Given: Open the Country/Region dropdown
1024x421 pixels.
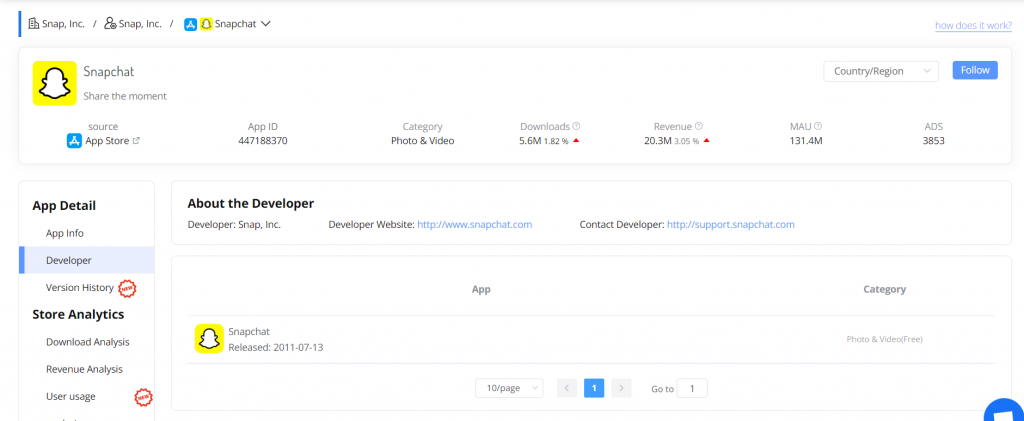Looking at the screenshot, I should (x=880, y=71).
